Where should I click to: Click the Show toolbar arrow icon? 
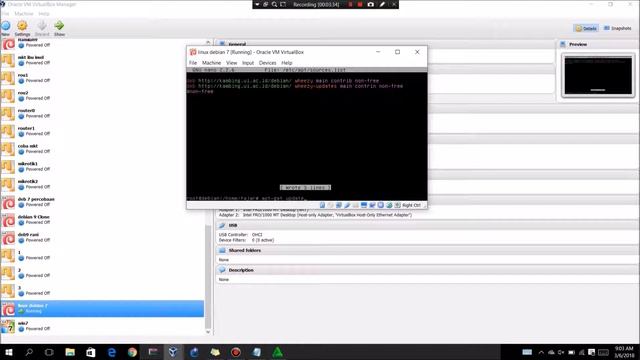click(59, 25)
